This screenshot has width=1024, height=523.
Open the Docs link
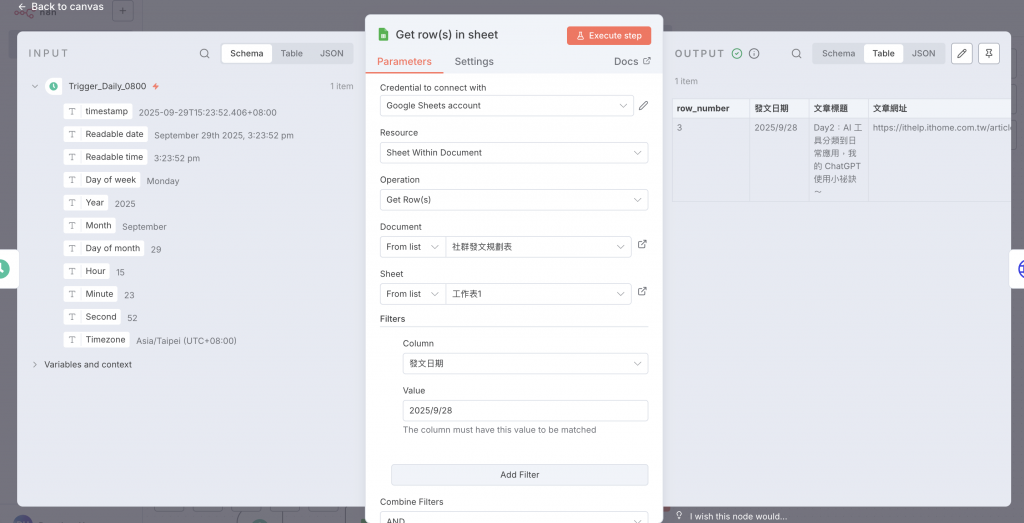point(632,61)
